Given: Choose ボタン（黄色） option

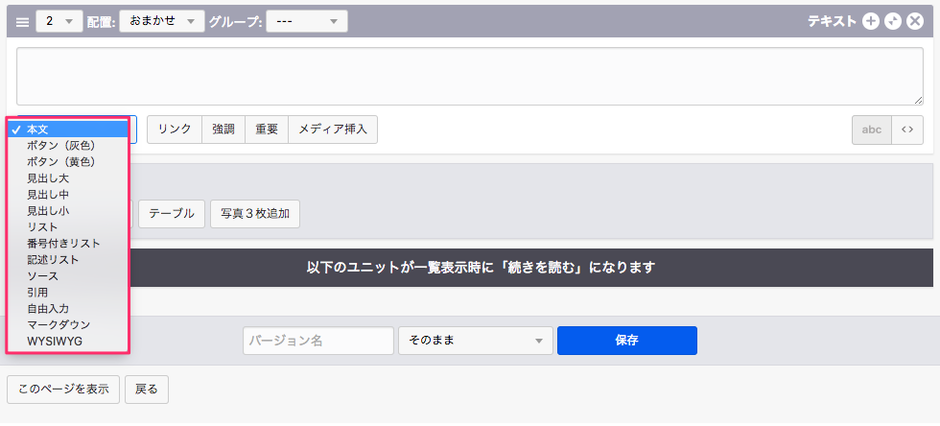Looking at the screenshot, I should [68, 162].
